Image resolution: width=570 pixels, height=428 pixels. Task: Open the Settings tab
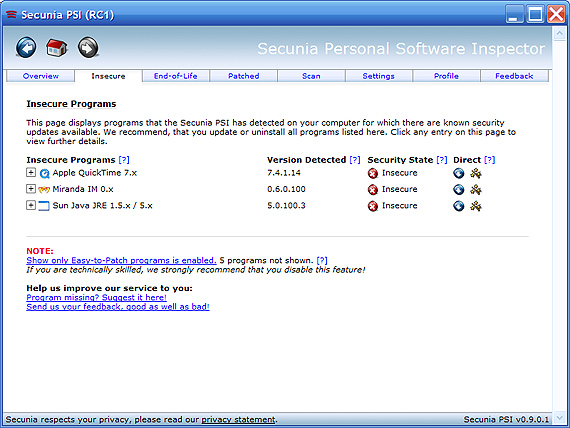pos(378,76)
